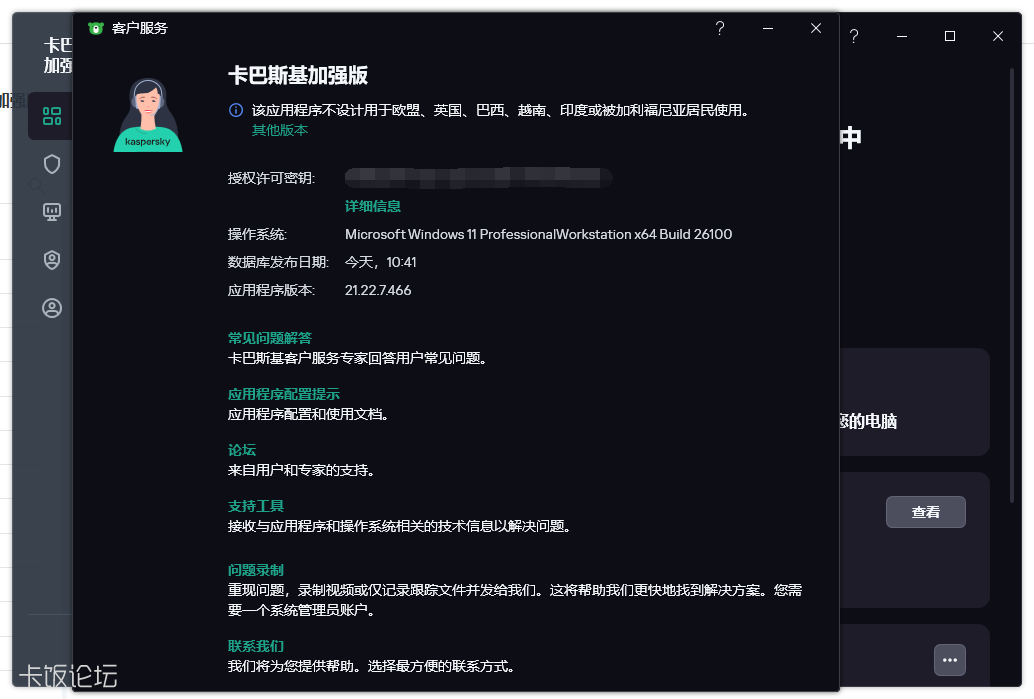Minimize the 客户服务 dialog

click(768, 28)
